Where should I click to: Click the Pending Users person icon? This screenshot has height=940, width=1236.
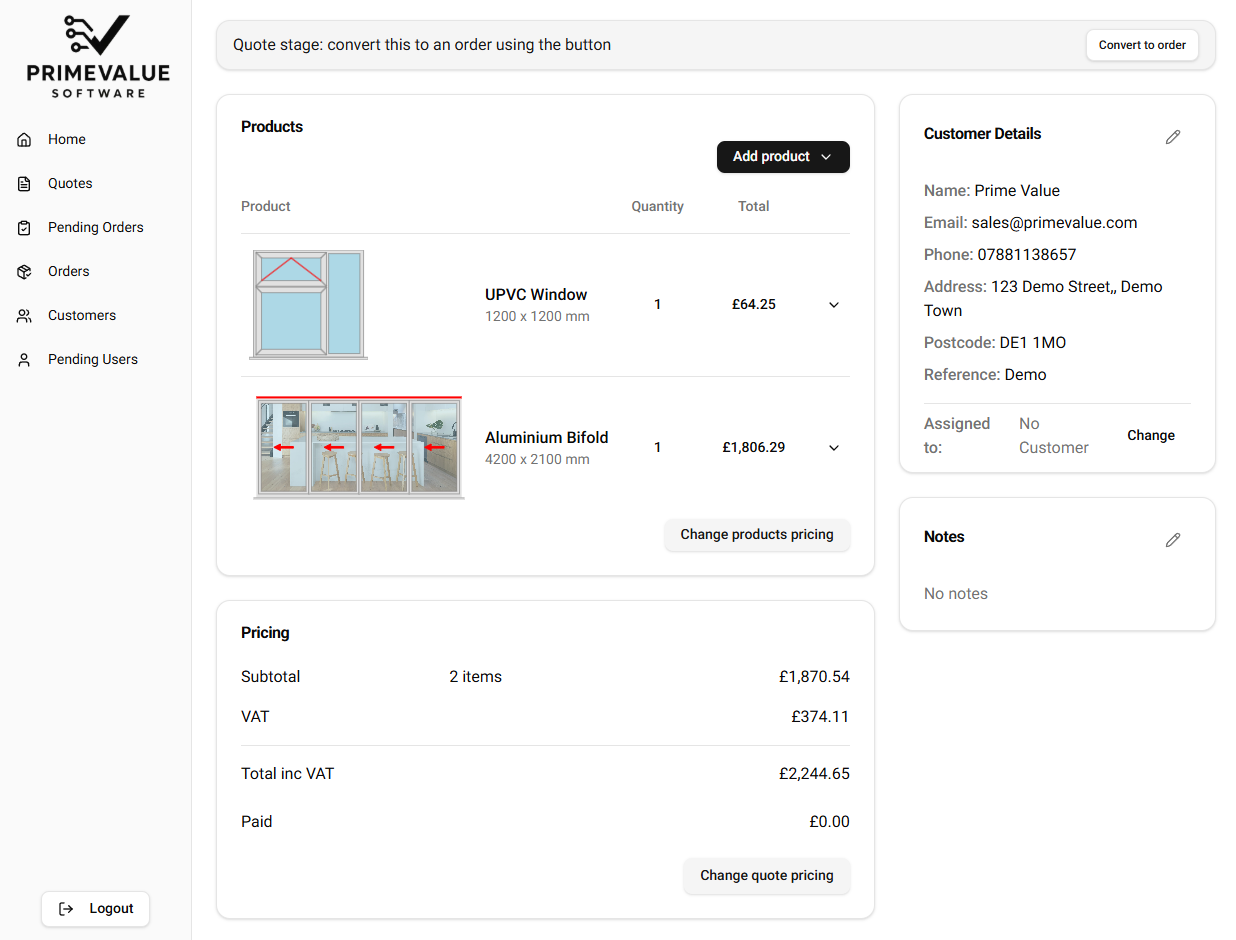23,359
